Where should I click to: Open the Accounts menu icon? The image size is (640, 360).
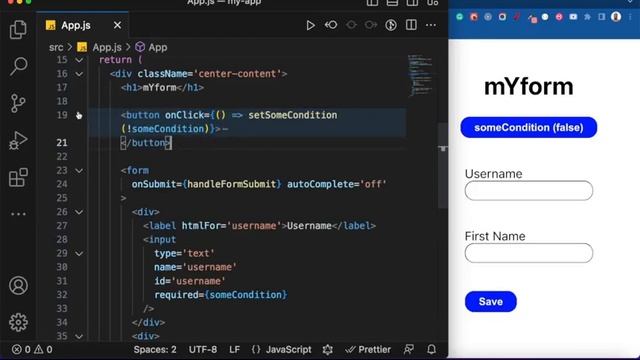[x=18, y=285]
